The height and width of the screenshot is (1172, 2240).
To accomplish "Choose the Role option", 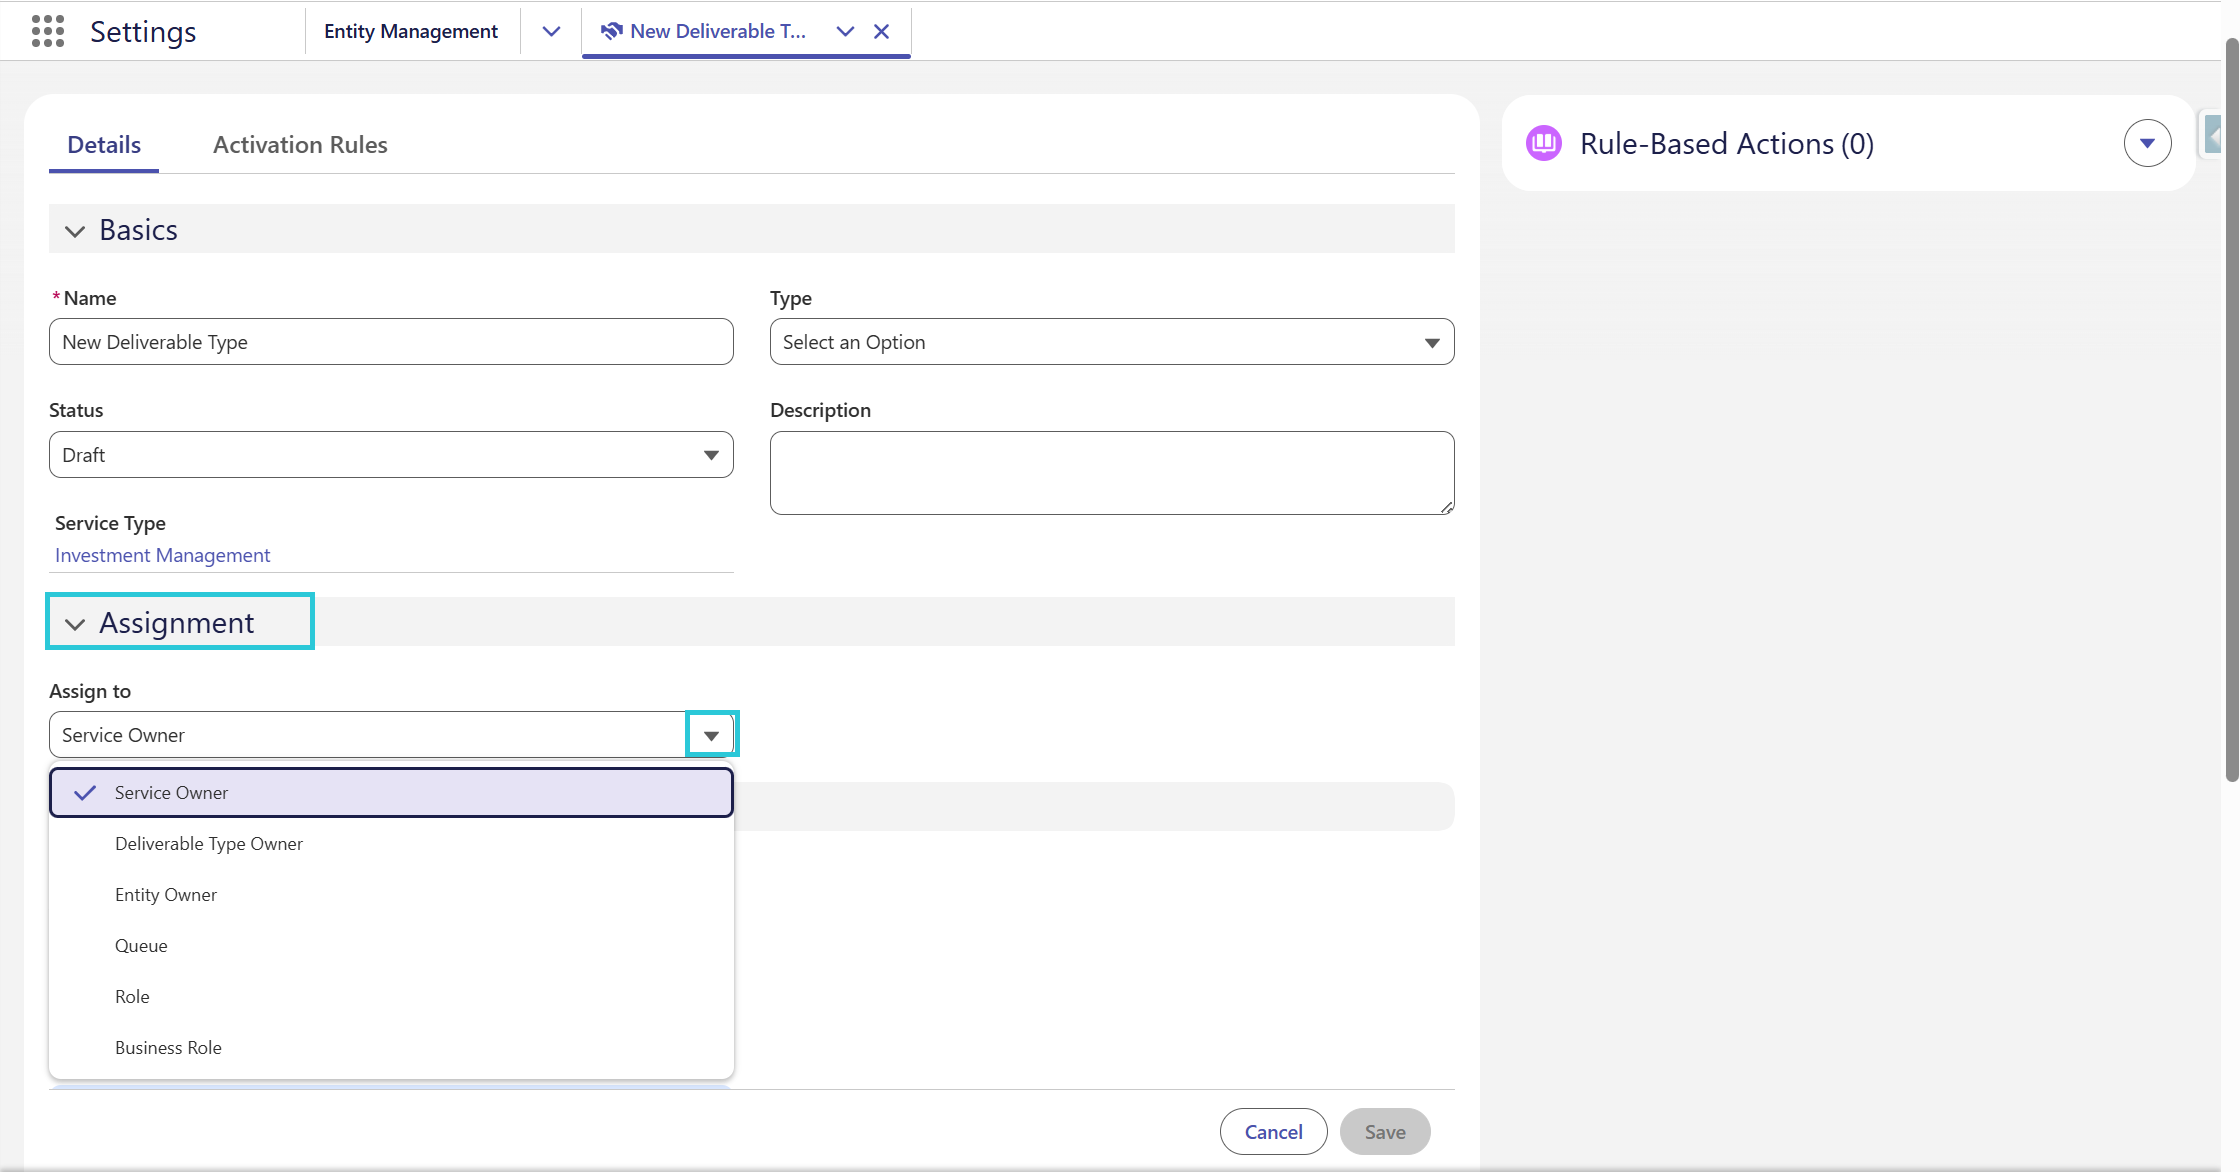I will [391, 997].
